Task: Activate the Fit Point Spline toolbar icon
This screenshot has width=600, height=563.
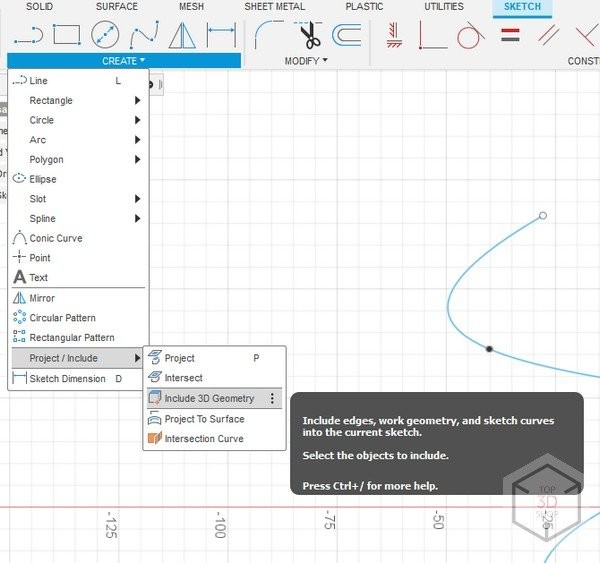Action: point(145,36)
